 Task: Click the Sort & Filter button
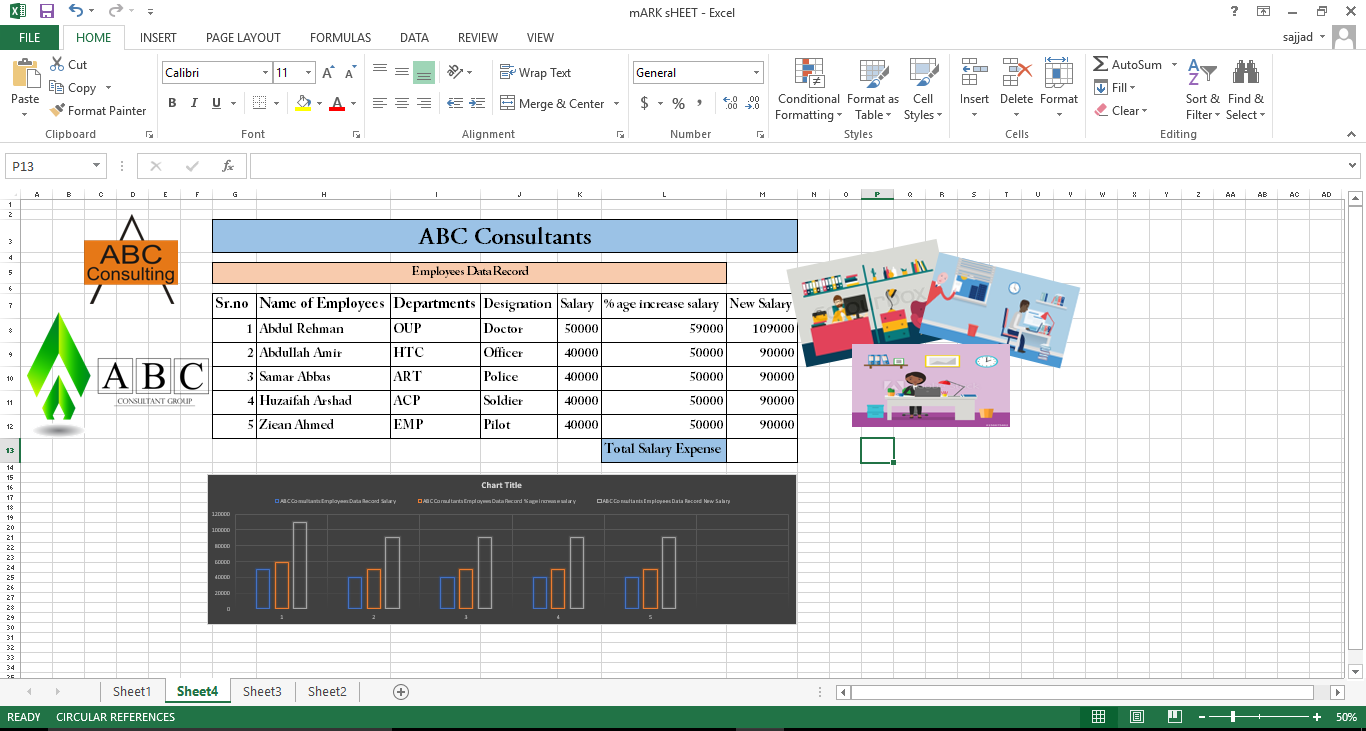tap(1202, 89)
